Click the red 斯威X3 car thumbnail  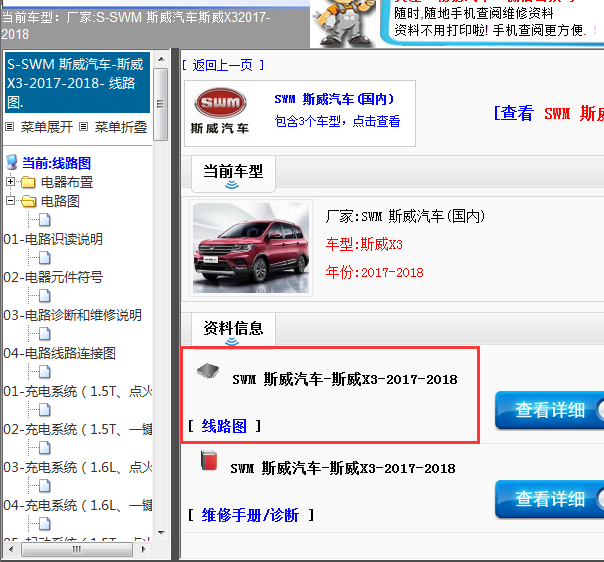(251, 248)
